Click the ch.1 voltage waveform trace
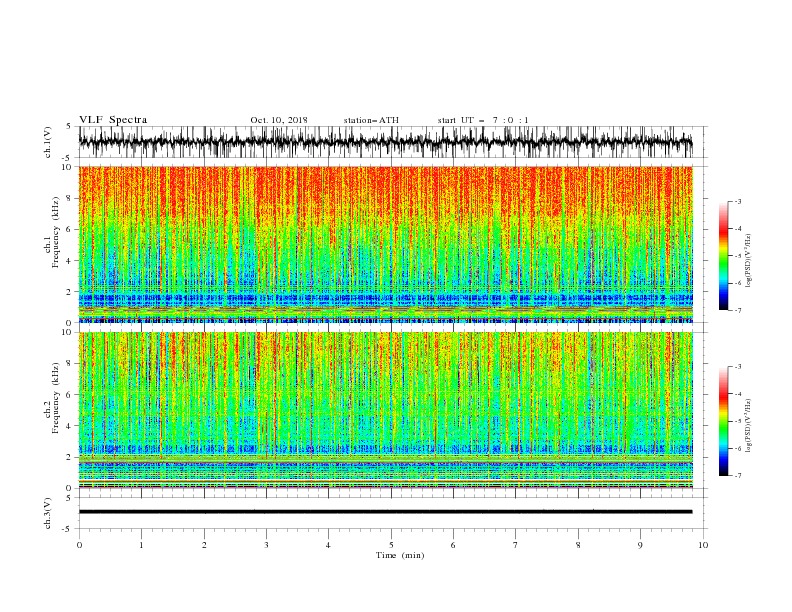This screenshot has height=612, width=792. coord(385,142)
